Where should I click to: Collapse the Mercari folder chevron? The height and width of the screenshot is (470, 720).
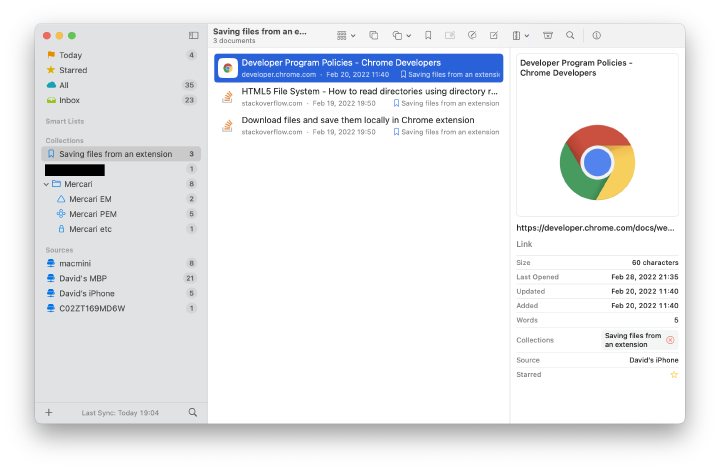tap(46, 184)
